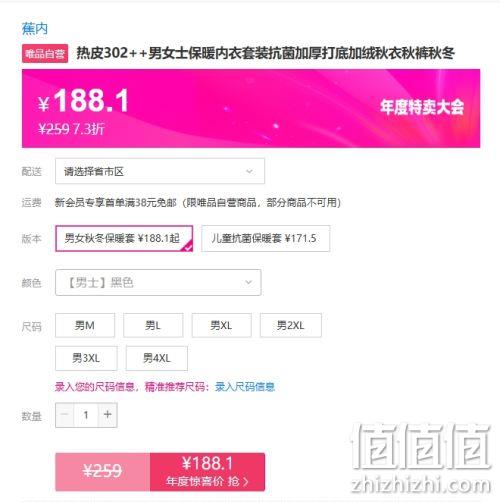Choose size 男L
This screenshot has height=502, width=500.
click(x=153, y=325)
